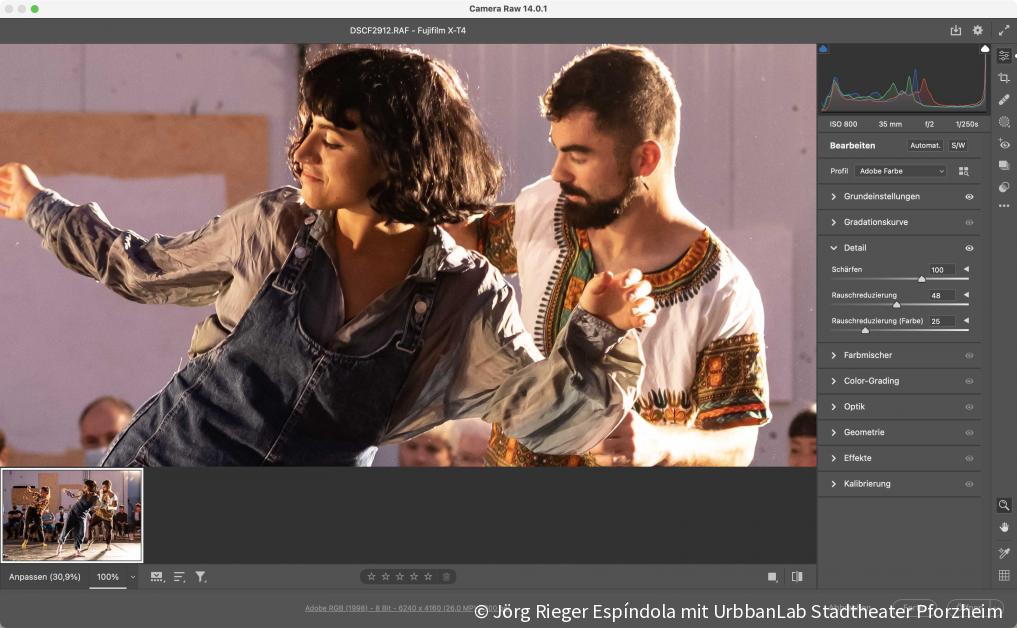Click the save image icon top right

(955, 30)
